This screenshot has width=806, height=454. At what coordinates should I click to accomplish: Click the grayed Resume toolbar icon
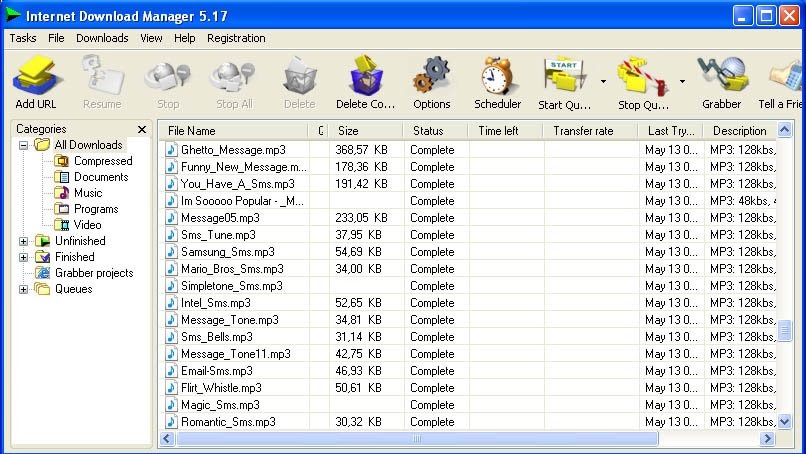click(102, 76)
